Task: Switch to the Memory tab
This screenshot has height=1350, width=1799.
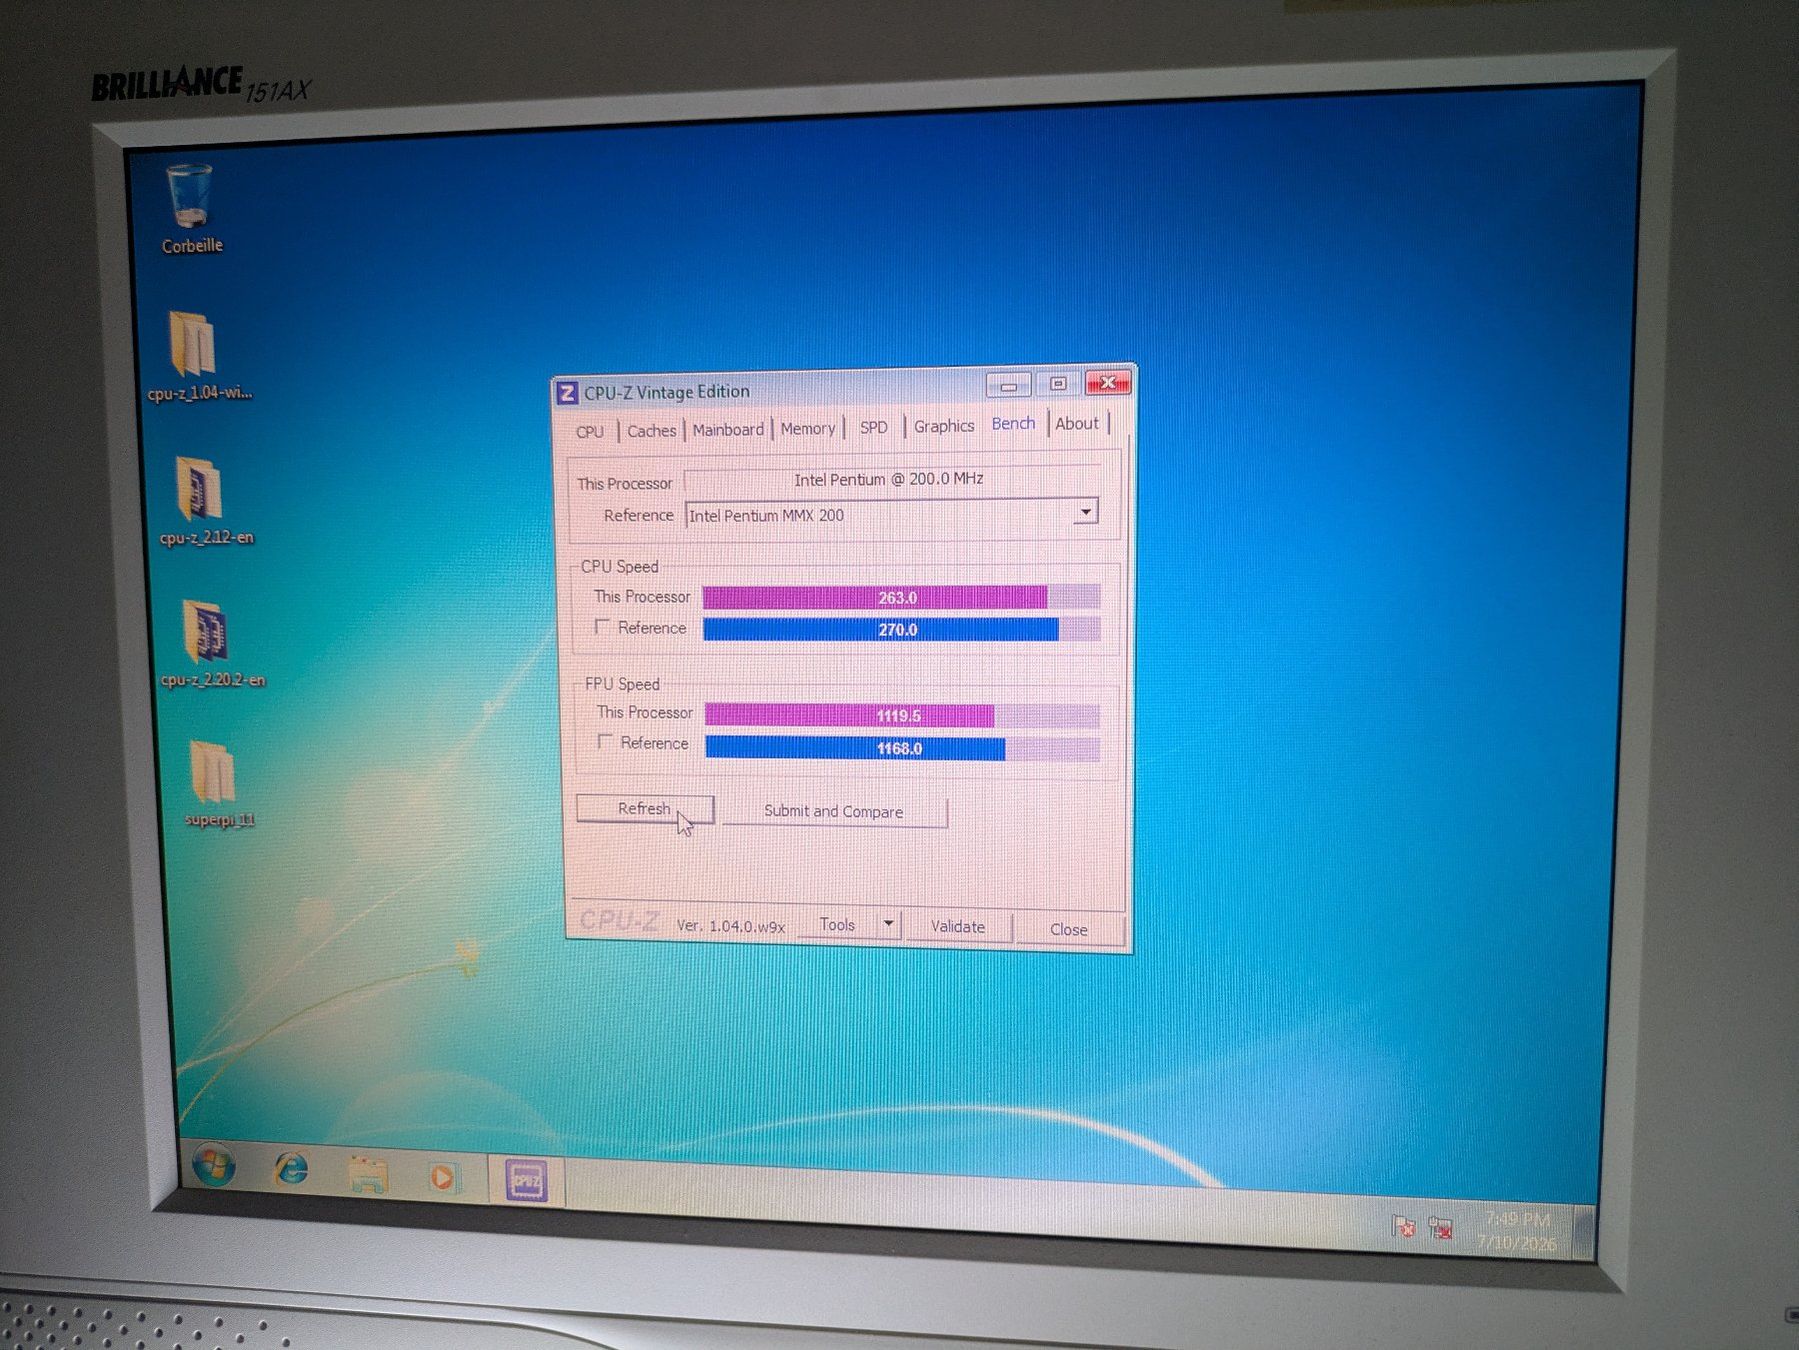Action: point(808,428)
